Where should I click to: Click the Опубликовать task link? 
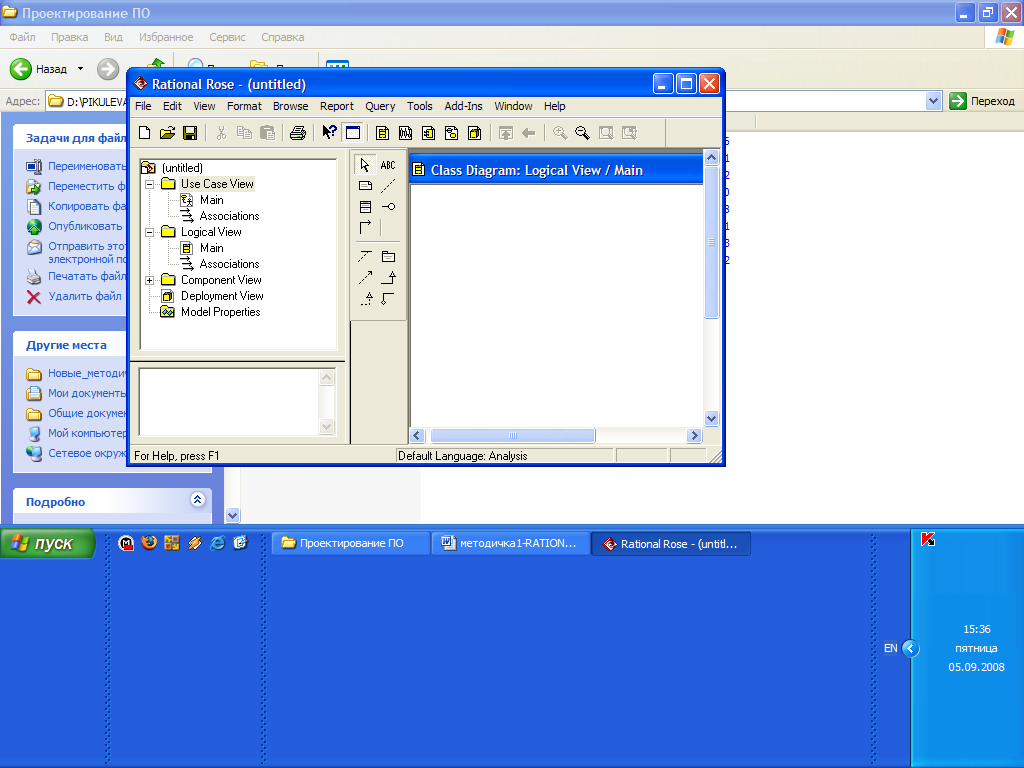pos(85,226)
